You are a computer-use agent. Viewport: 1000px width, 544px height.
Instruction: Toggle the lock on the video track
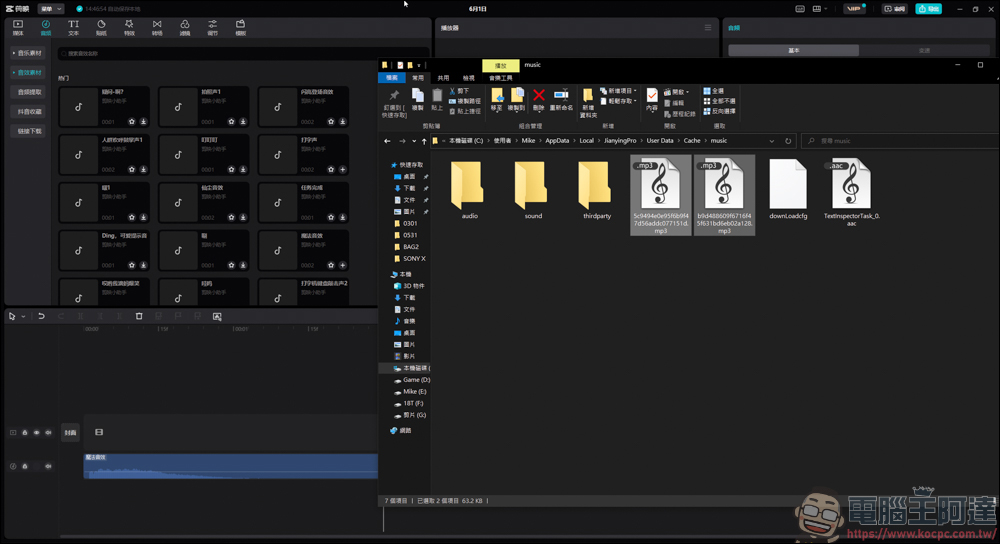point(25,433)
